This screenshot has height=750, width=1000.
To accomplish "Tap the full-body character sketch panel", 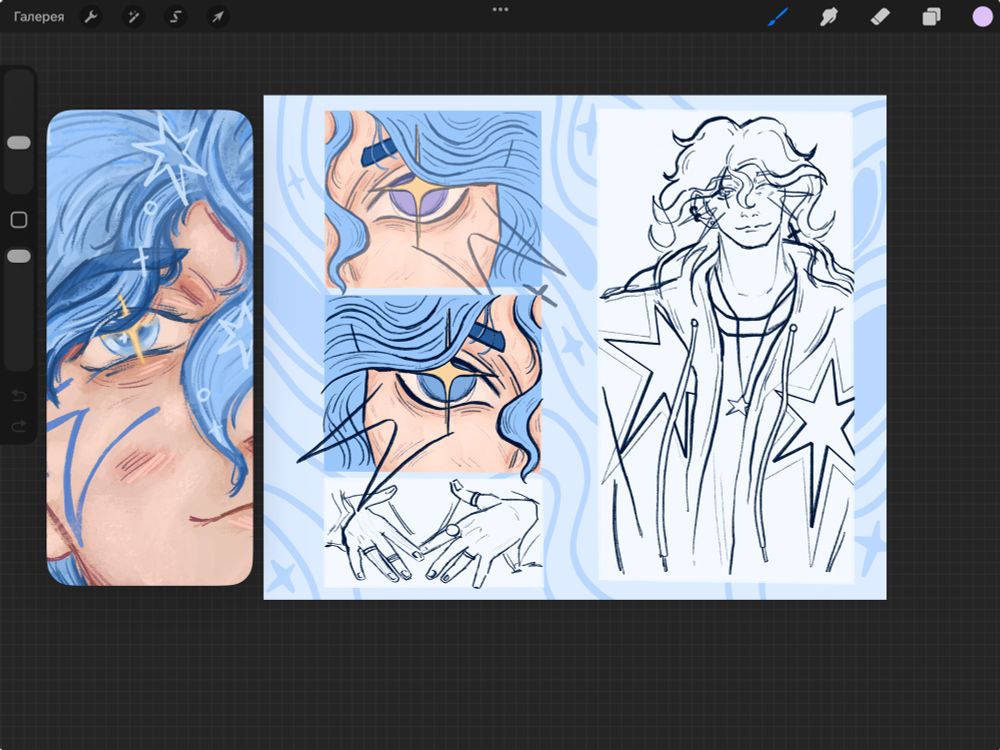I will click(x=726, y=345).
